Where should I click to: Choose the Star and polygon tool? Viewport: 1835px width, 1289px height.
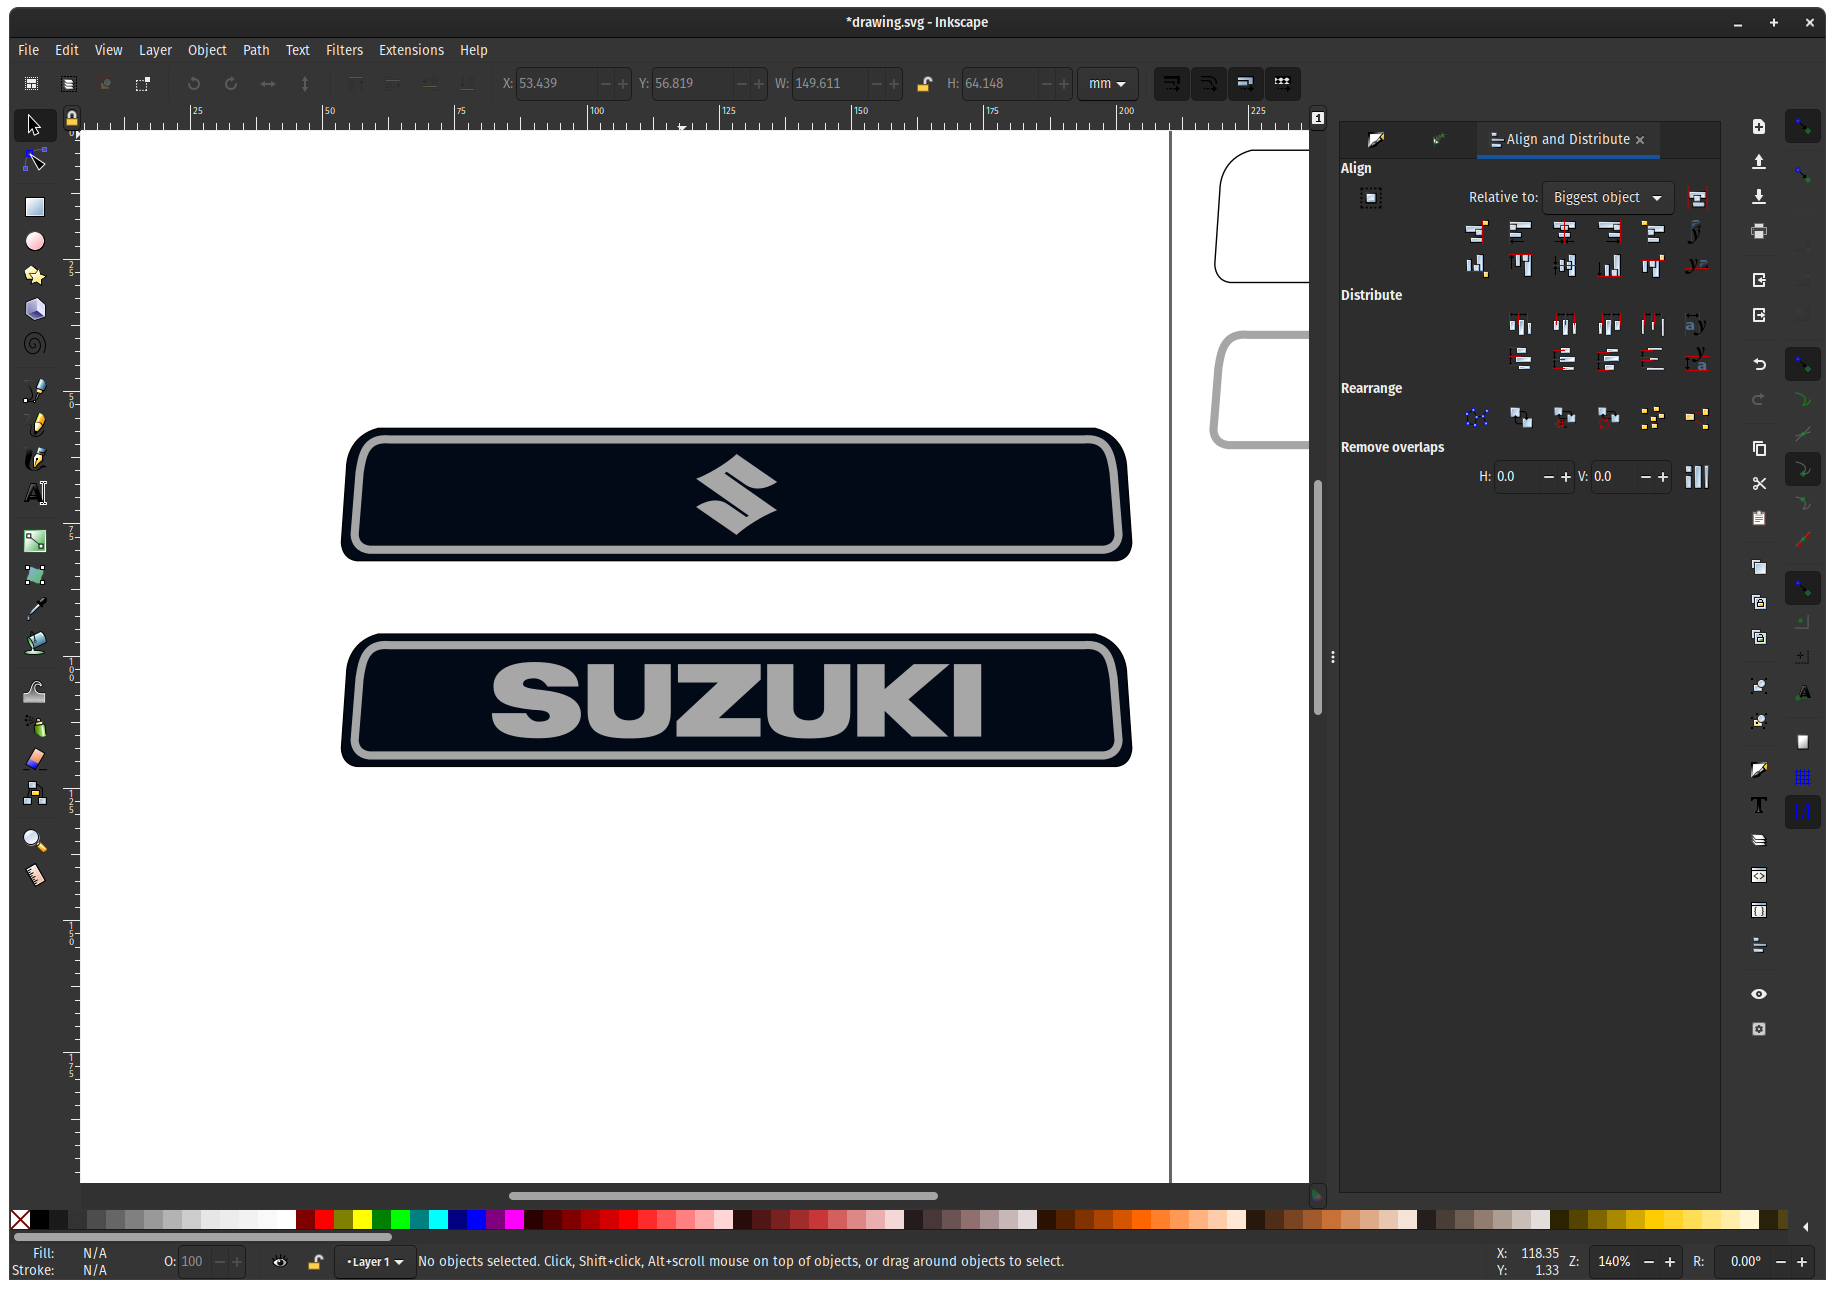pyautogui.click(x=35, y=275)
